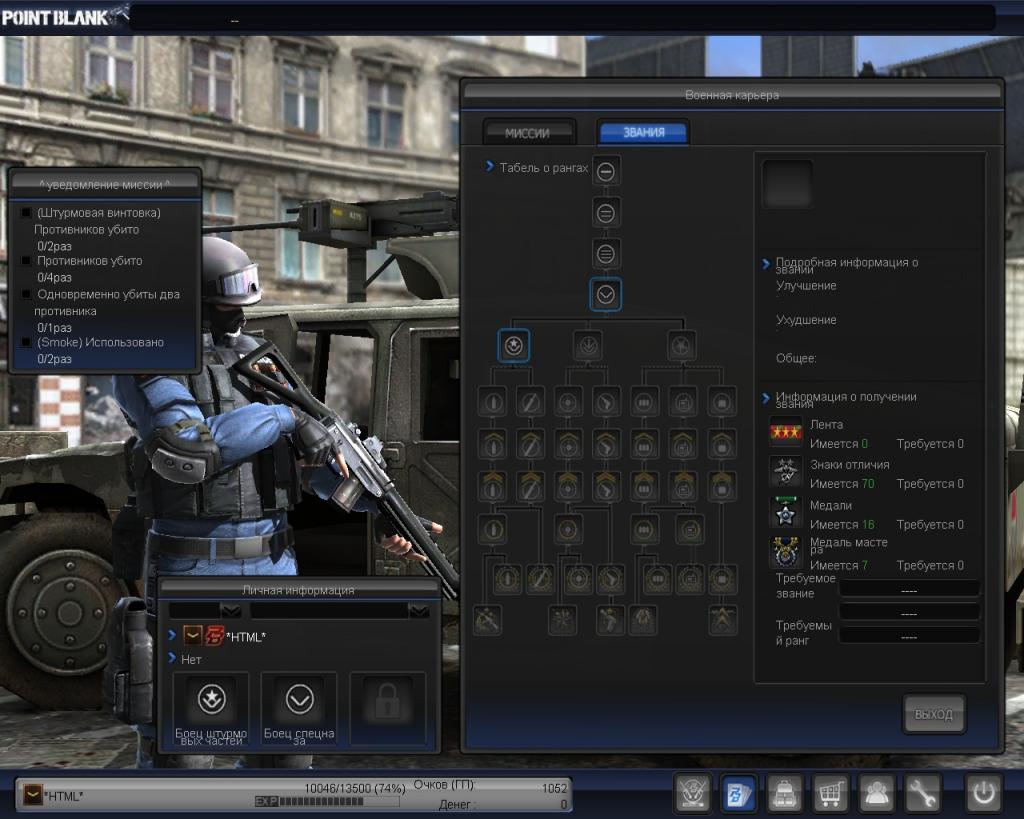Expand the Нет row arrow

172,658
